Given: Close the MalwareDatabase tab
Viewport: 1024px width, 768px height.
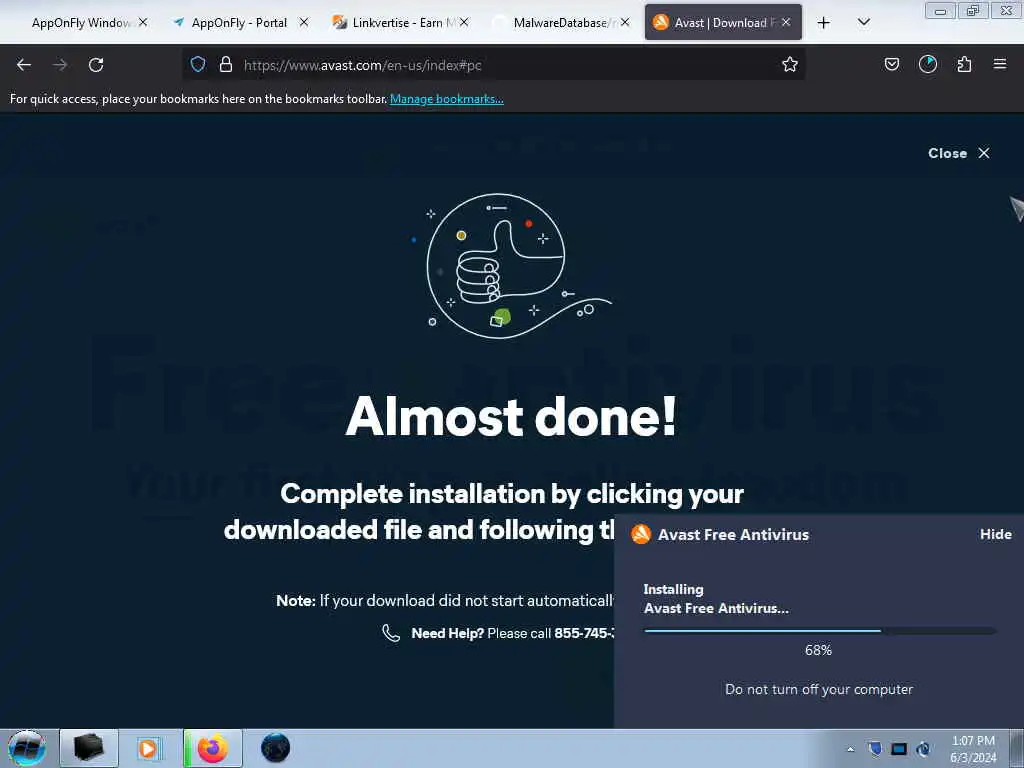Looking at the screenshot, I should [625, 22].
